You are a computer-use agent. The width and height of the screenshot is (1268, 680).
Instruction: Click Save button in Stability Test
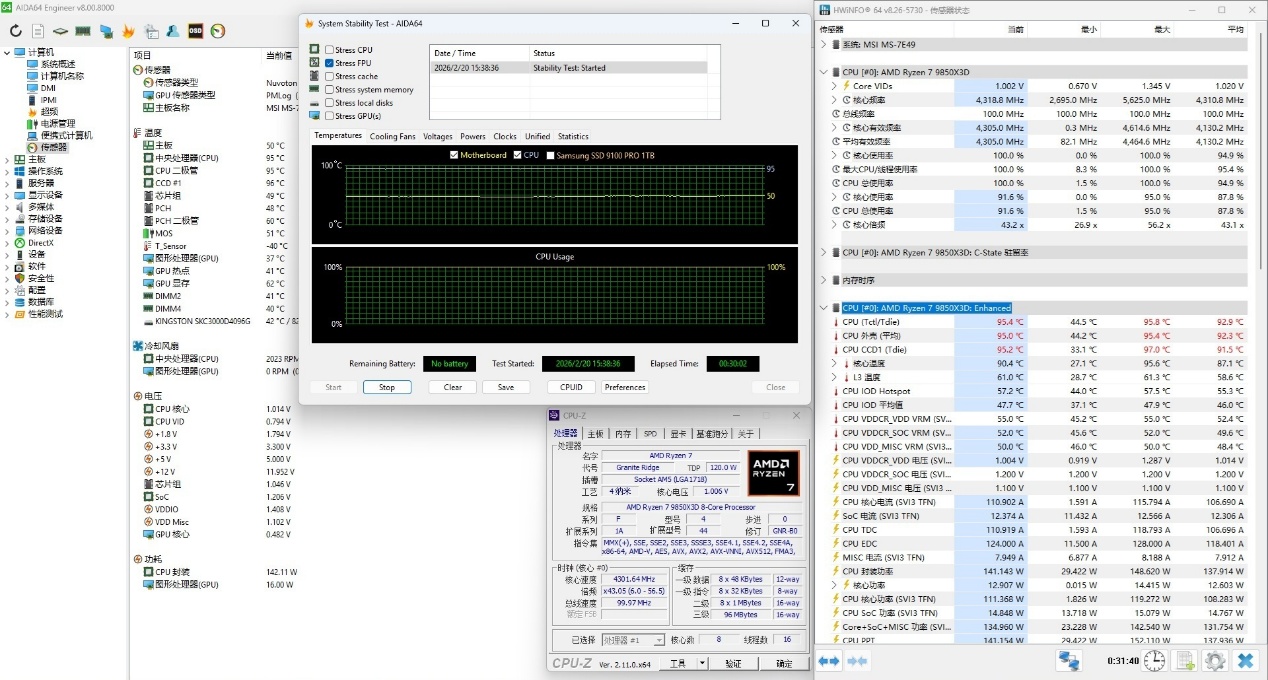pyautogui.click(x=506, y=387)
